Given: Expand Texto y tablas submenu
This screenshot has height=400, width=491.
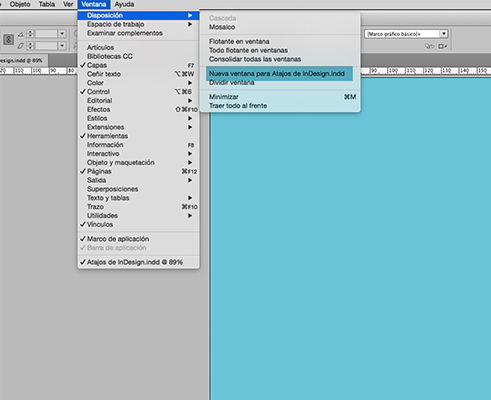Looking at the screenshot, I should click(x=138, y=198).
